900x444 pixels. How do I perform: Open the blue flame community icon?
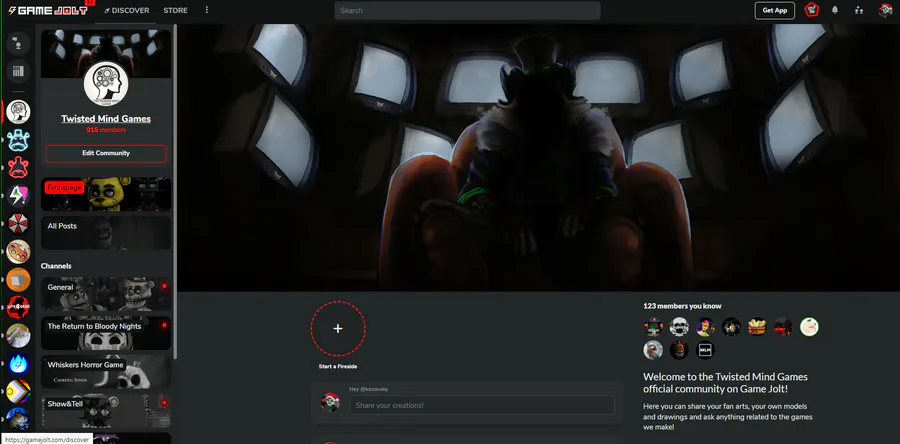pos(18,364)
